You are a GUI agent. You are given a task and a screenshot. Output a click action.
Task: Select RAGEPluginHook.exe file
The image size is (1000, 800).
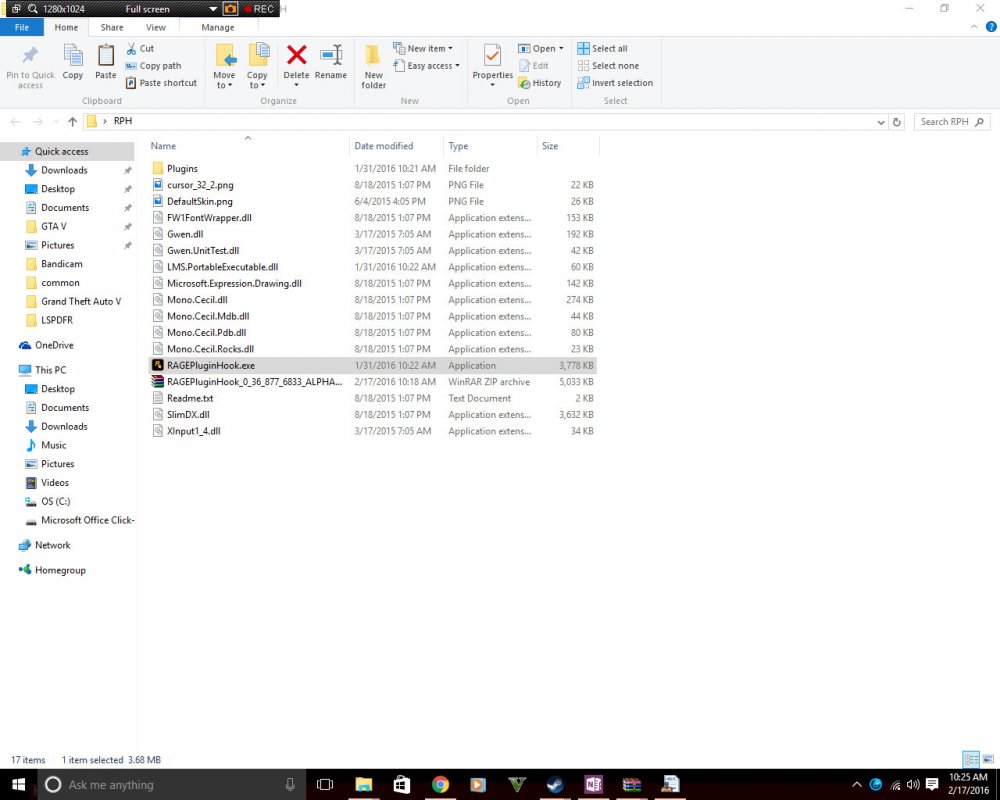[372, 366]
